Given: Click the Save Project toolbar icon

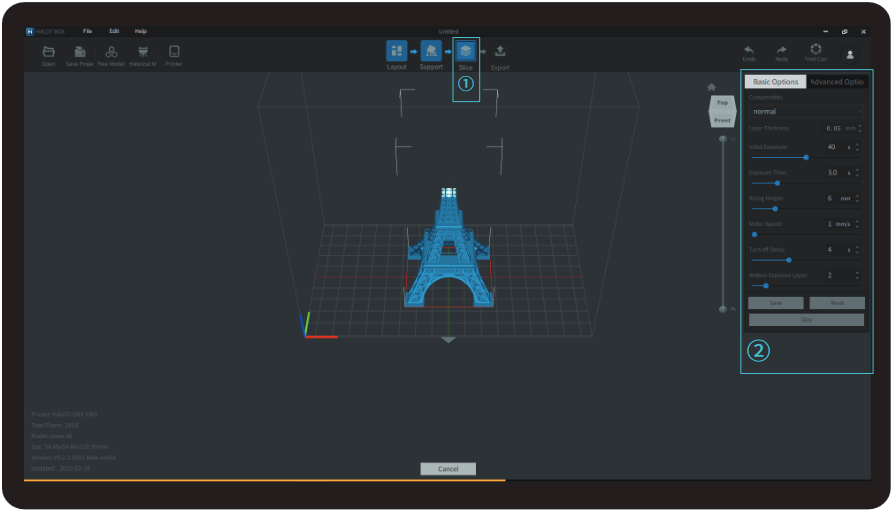Looking at the screenshot, I should [x=80, y=52].
